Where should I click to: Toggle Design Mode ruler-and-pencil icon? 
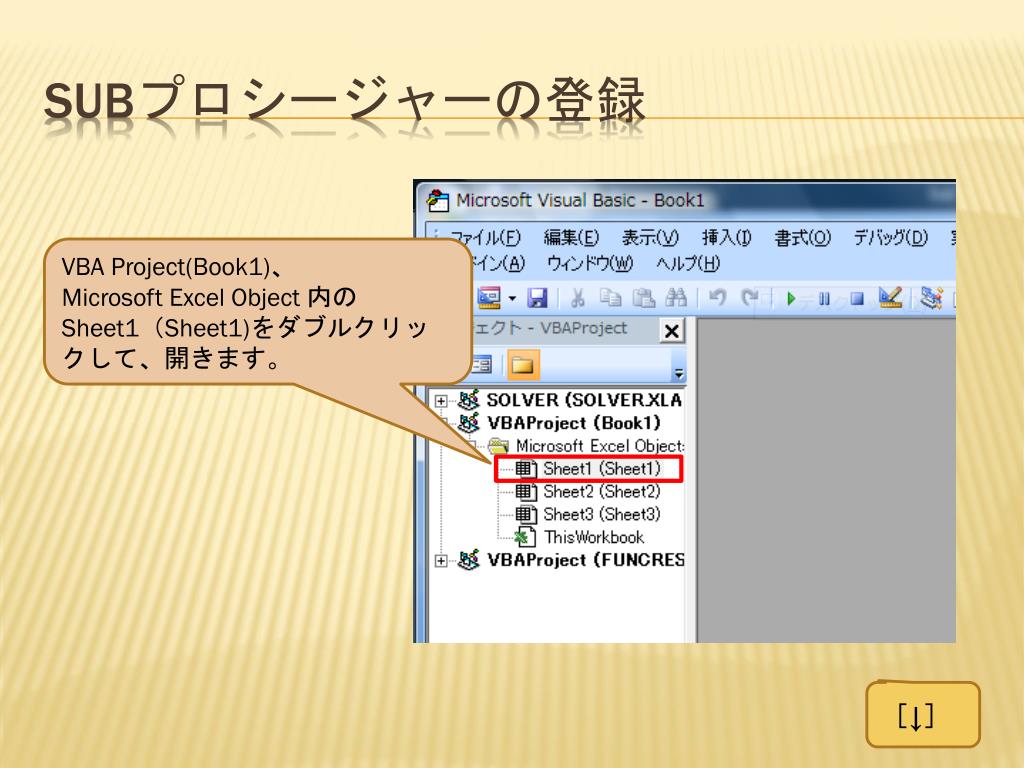coord(891,298)
